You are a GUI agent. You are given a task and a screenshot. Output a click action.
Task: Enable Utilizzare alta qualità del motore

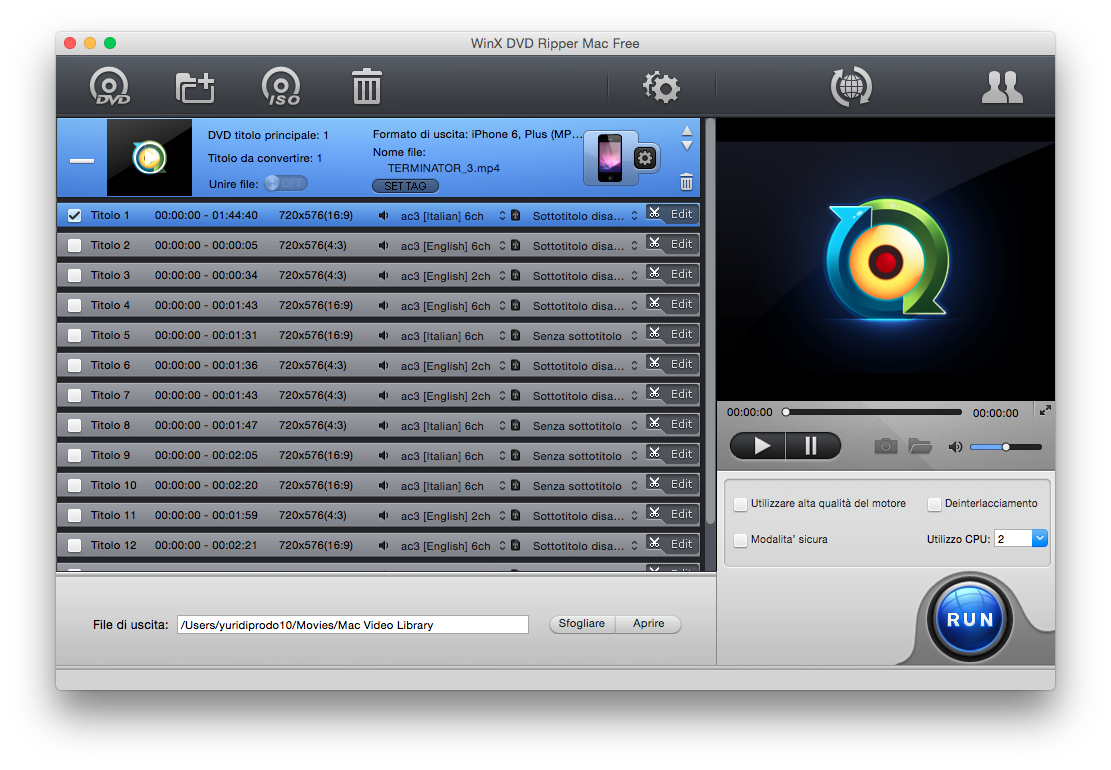[x=740, y=504]
